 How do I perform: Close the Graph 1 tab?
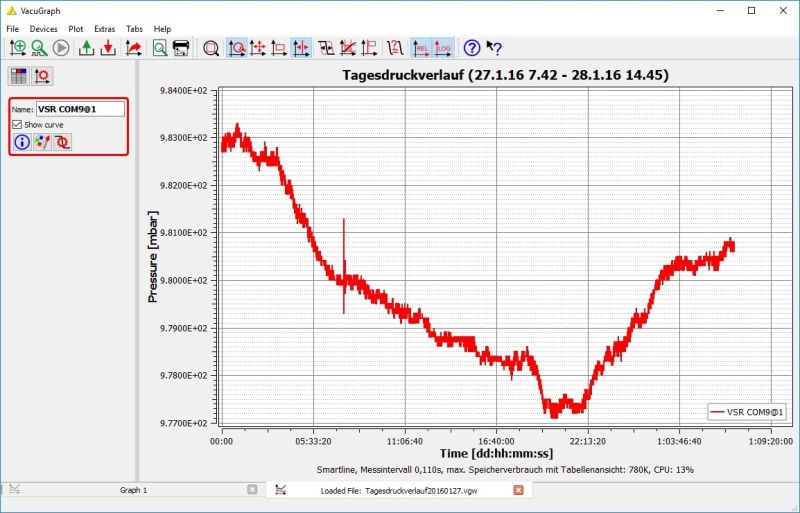click(252, 490)
